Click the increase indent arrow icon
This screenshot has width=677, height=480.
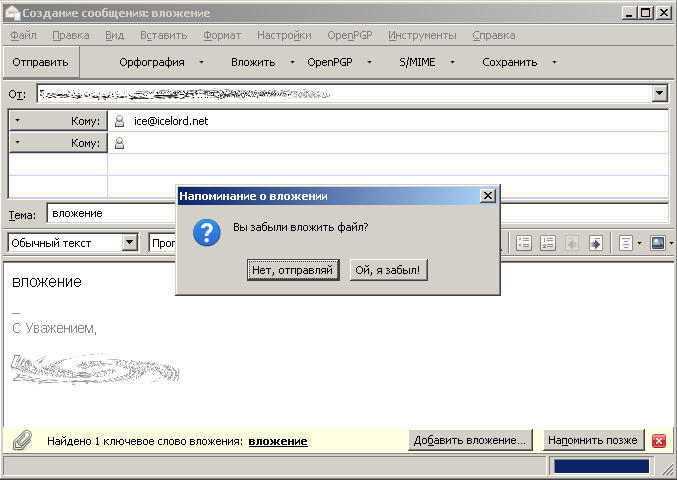pos(595,243)
